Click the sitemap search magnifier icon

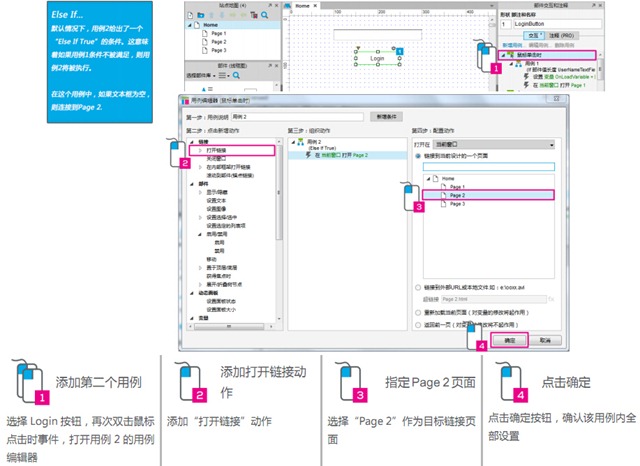click(x=264, y=15)
